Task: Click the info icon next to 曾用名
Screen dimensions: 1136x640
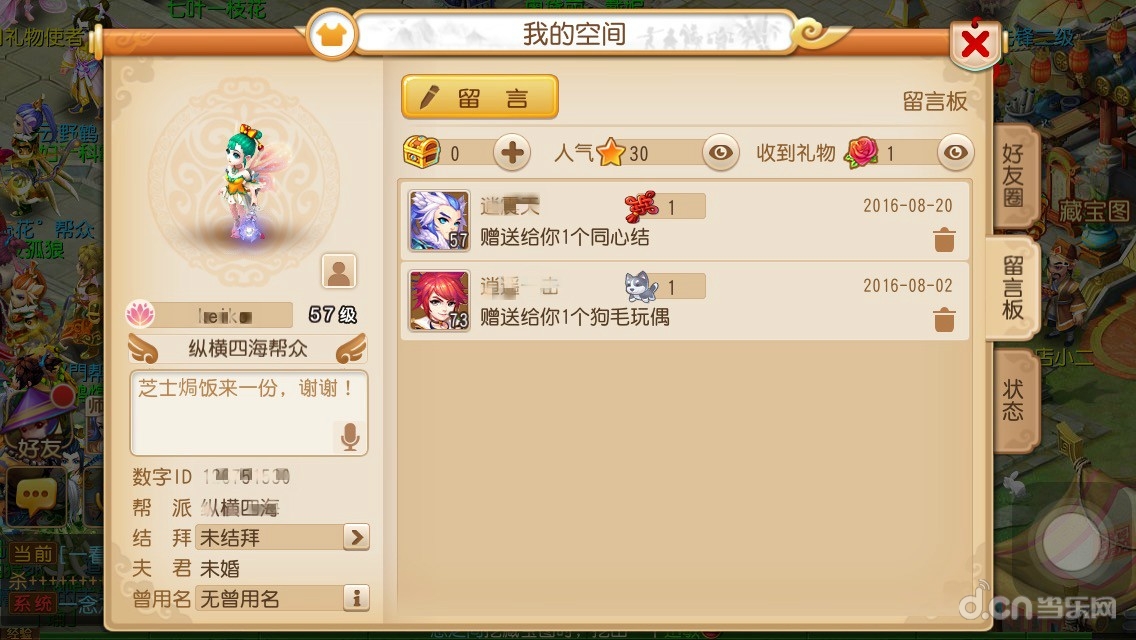Action: coord(356,598)
